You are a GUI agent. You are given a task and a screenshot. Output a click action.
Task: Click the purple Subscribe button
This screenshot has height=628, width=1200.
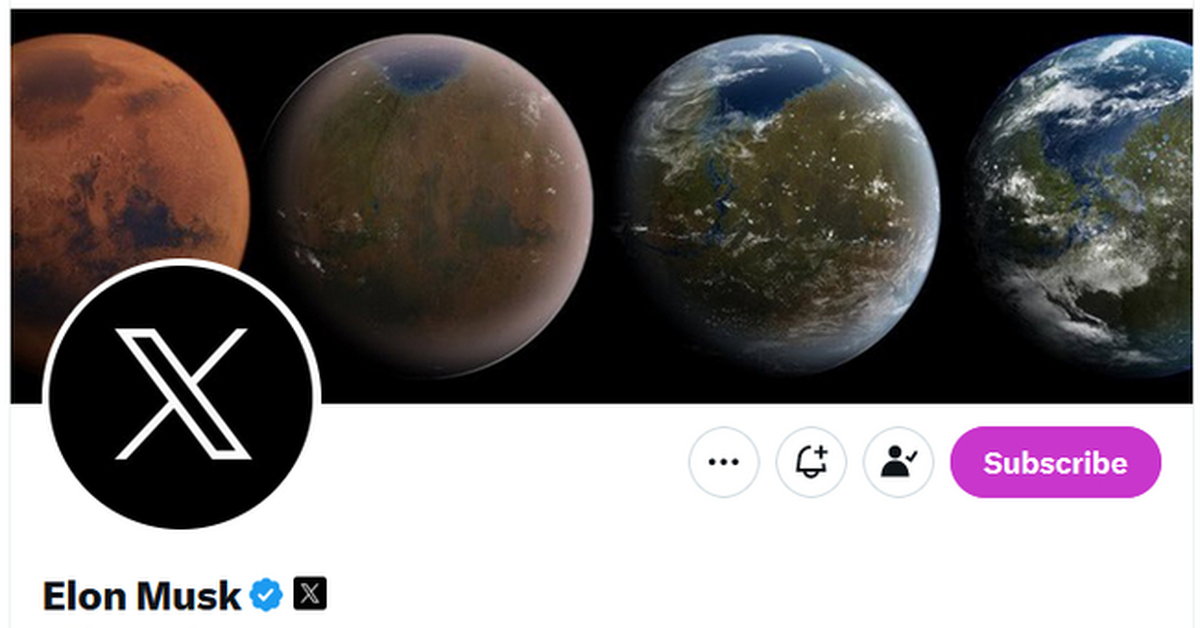tap(1055, 462)
